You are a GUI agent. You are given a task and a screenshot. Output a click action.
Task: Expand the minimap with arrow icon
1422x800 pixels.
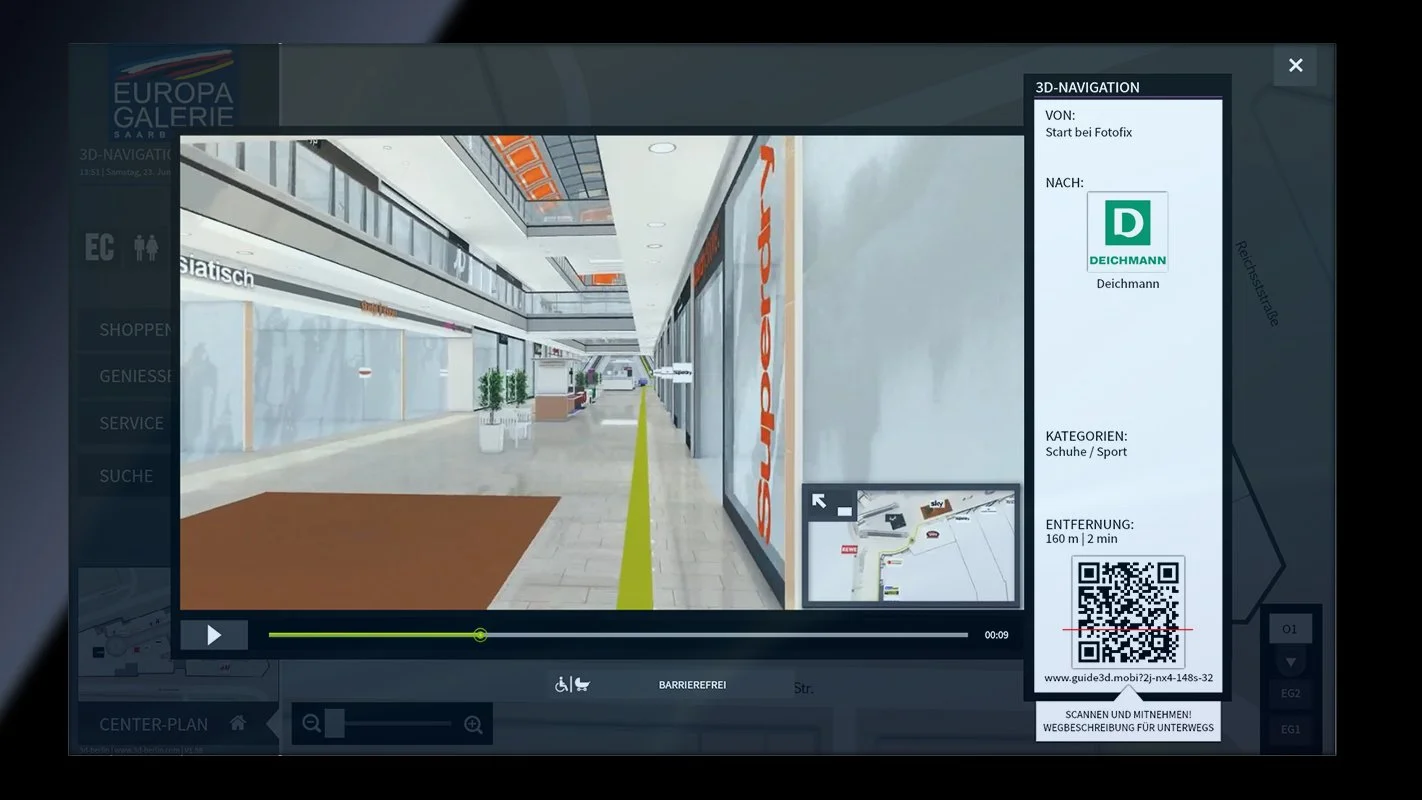(x=819, y=501)
